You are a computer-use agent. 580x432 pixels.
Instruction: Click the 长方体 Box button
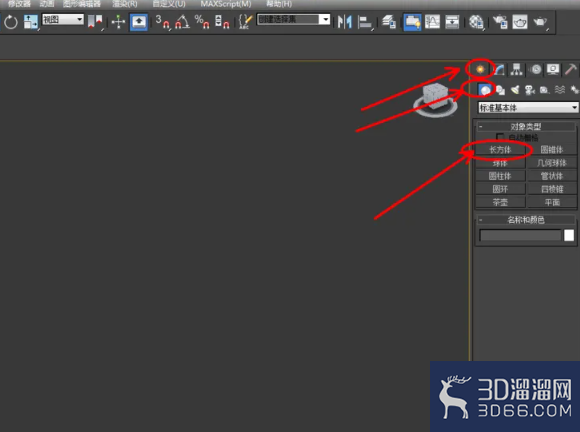click(x=500, y=149)
